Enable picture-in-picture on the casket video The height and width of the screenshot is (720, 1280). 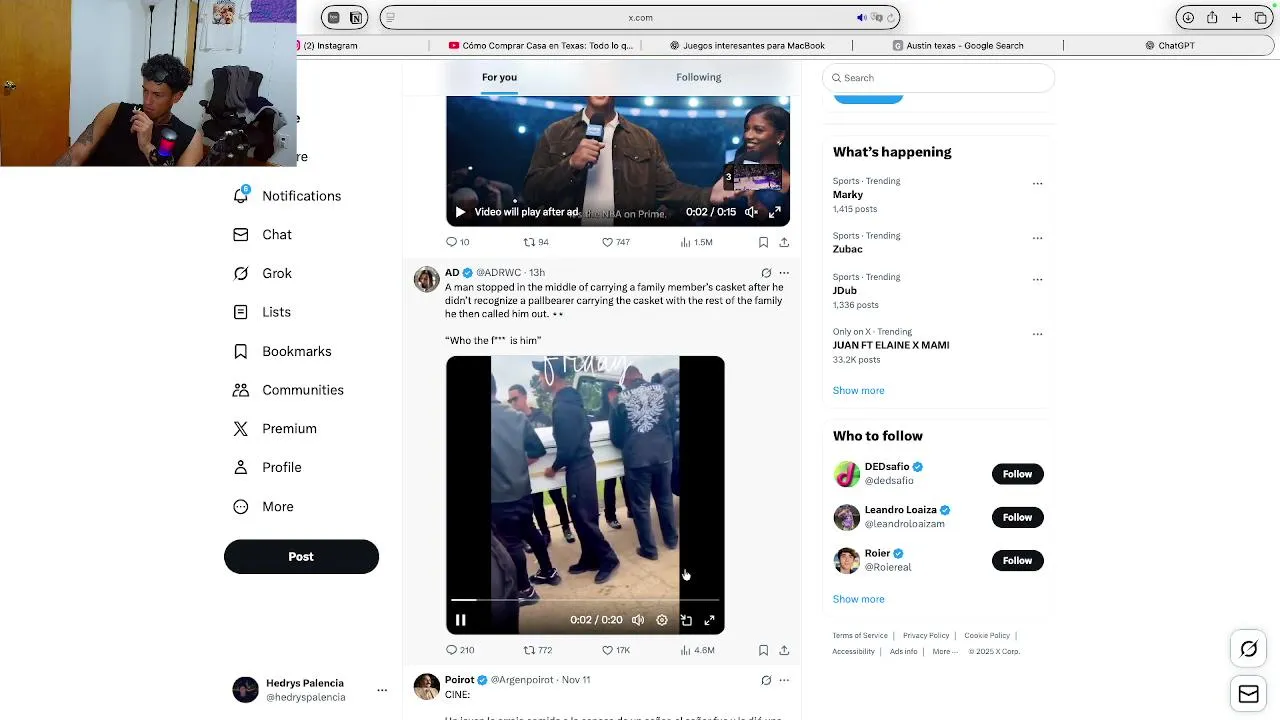[x=686, y=620]
